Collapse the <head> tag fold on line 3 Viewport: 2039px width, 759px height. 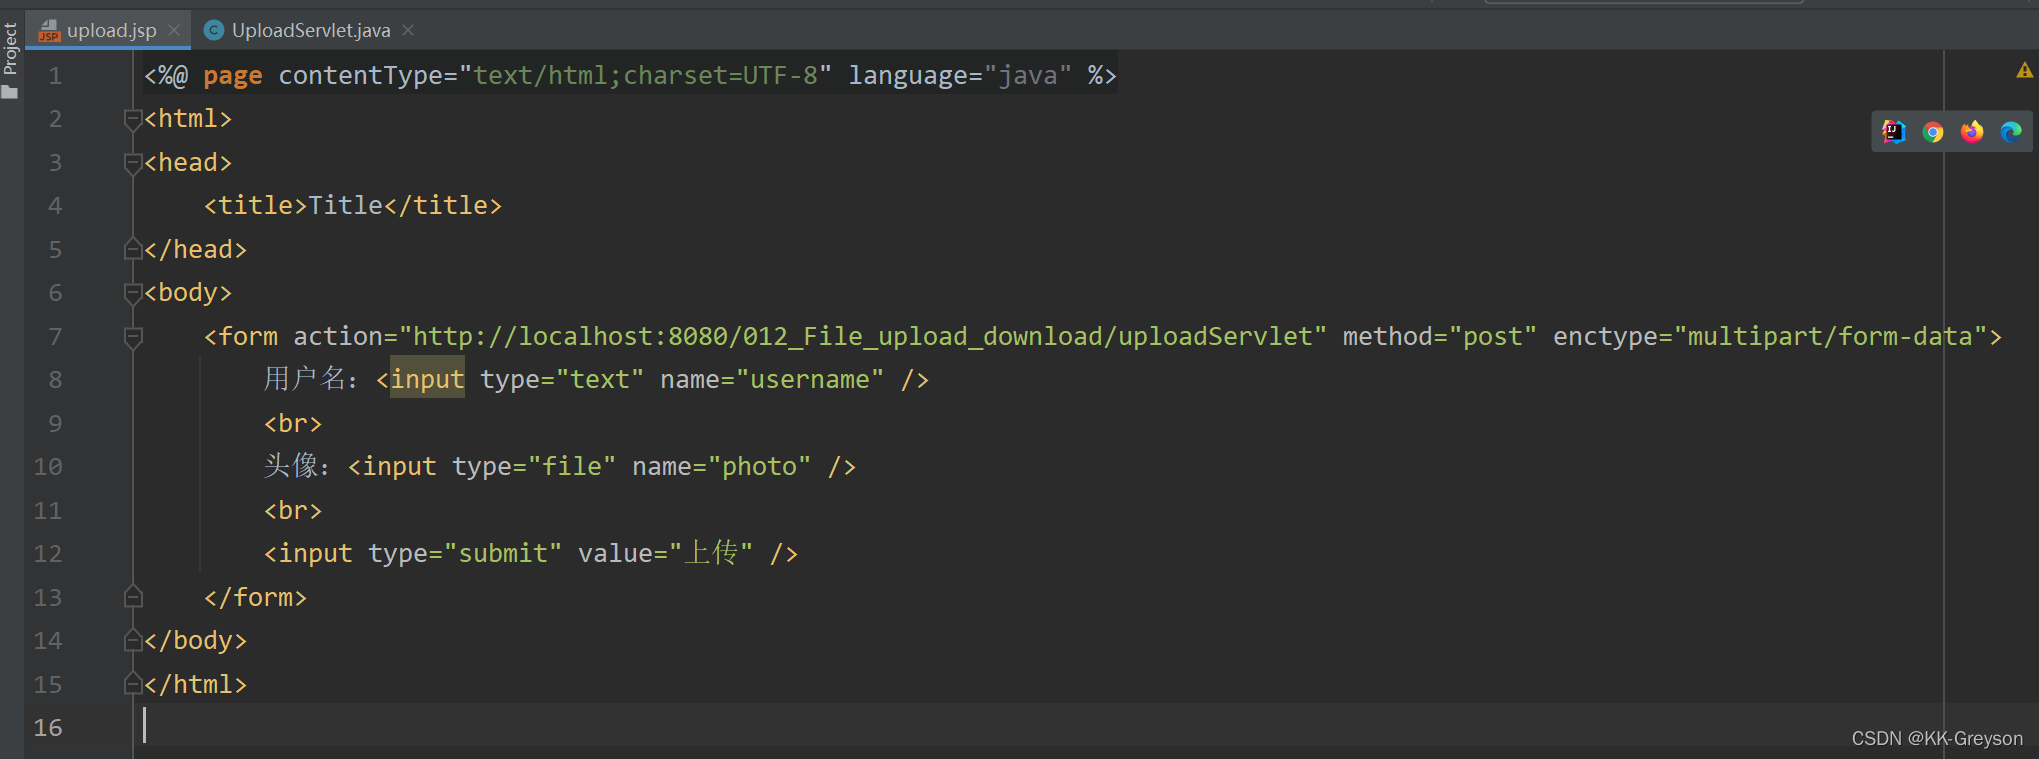tap(133, 163)
